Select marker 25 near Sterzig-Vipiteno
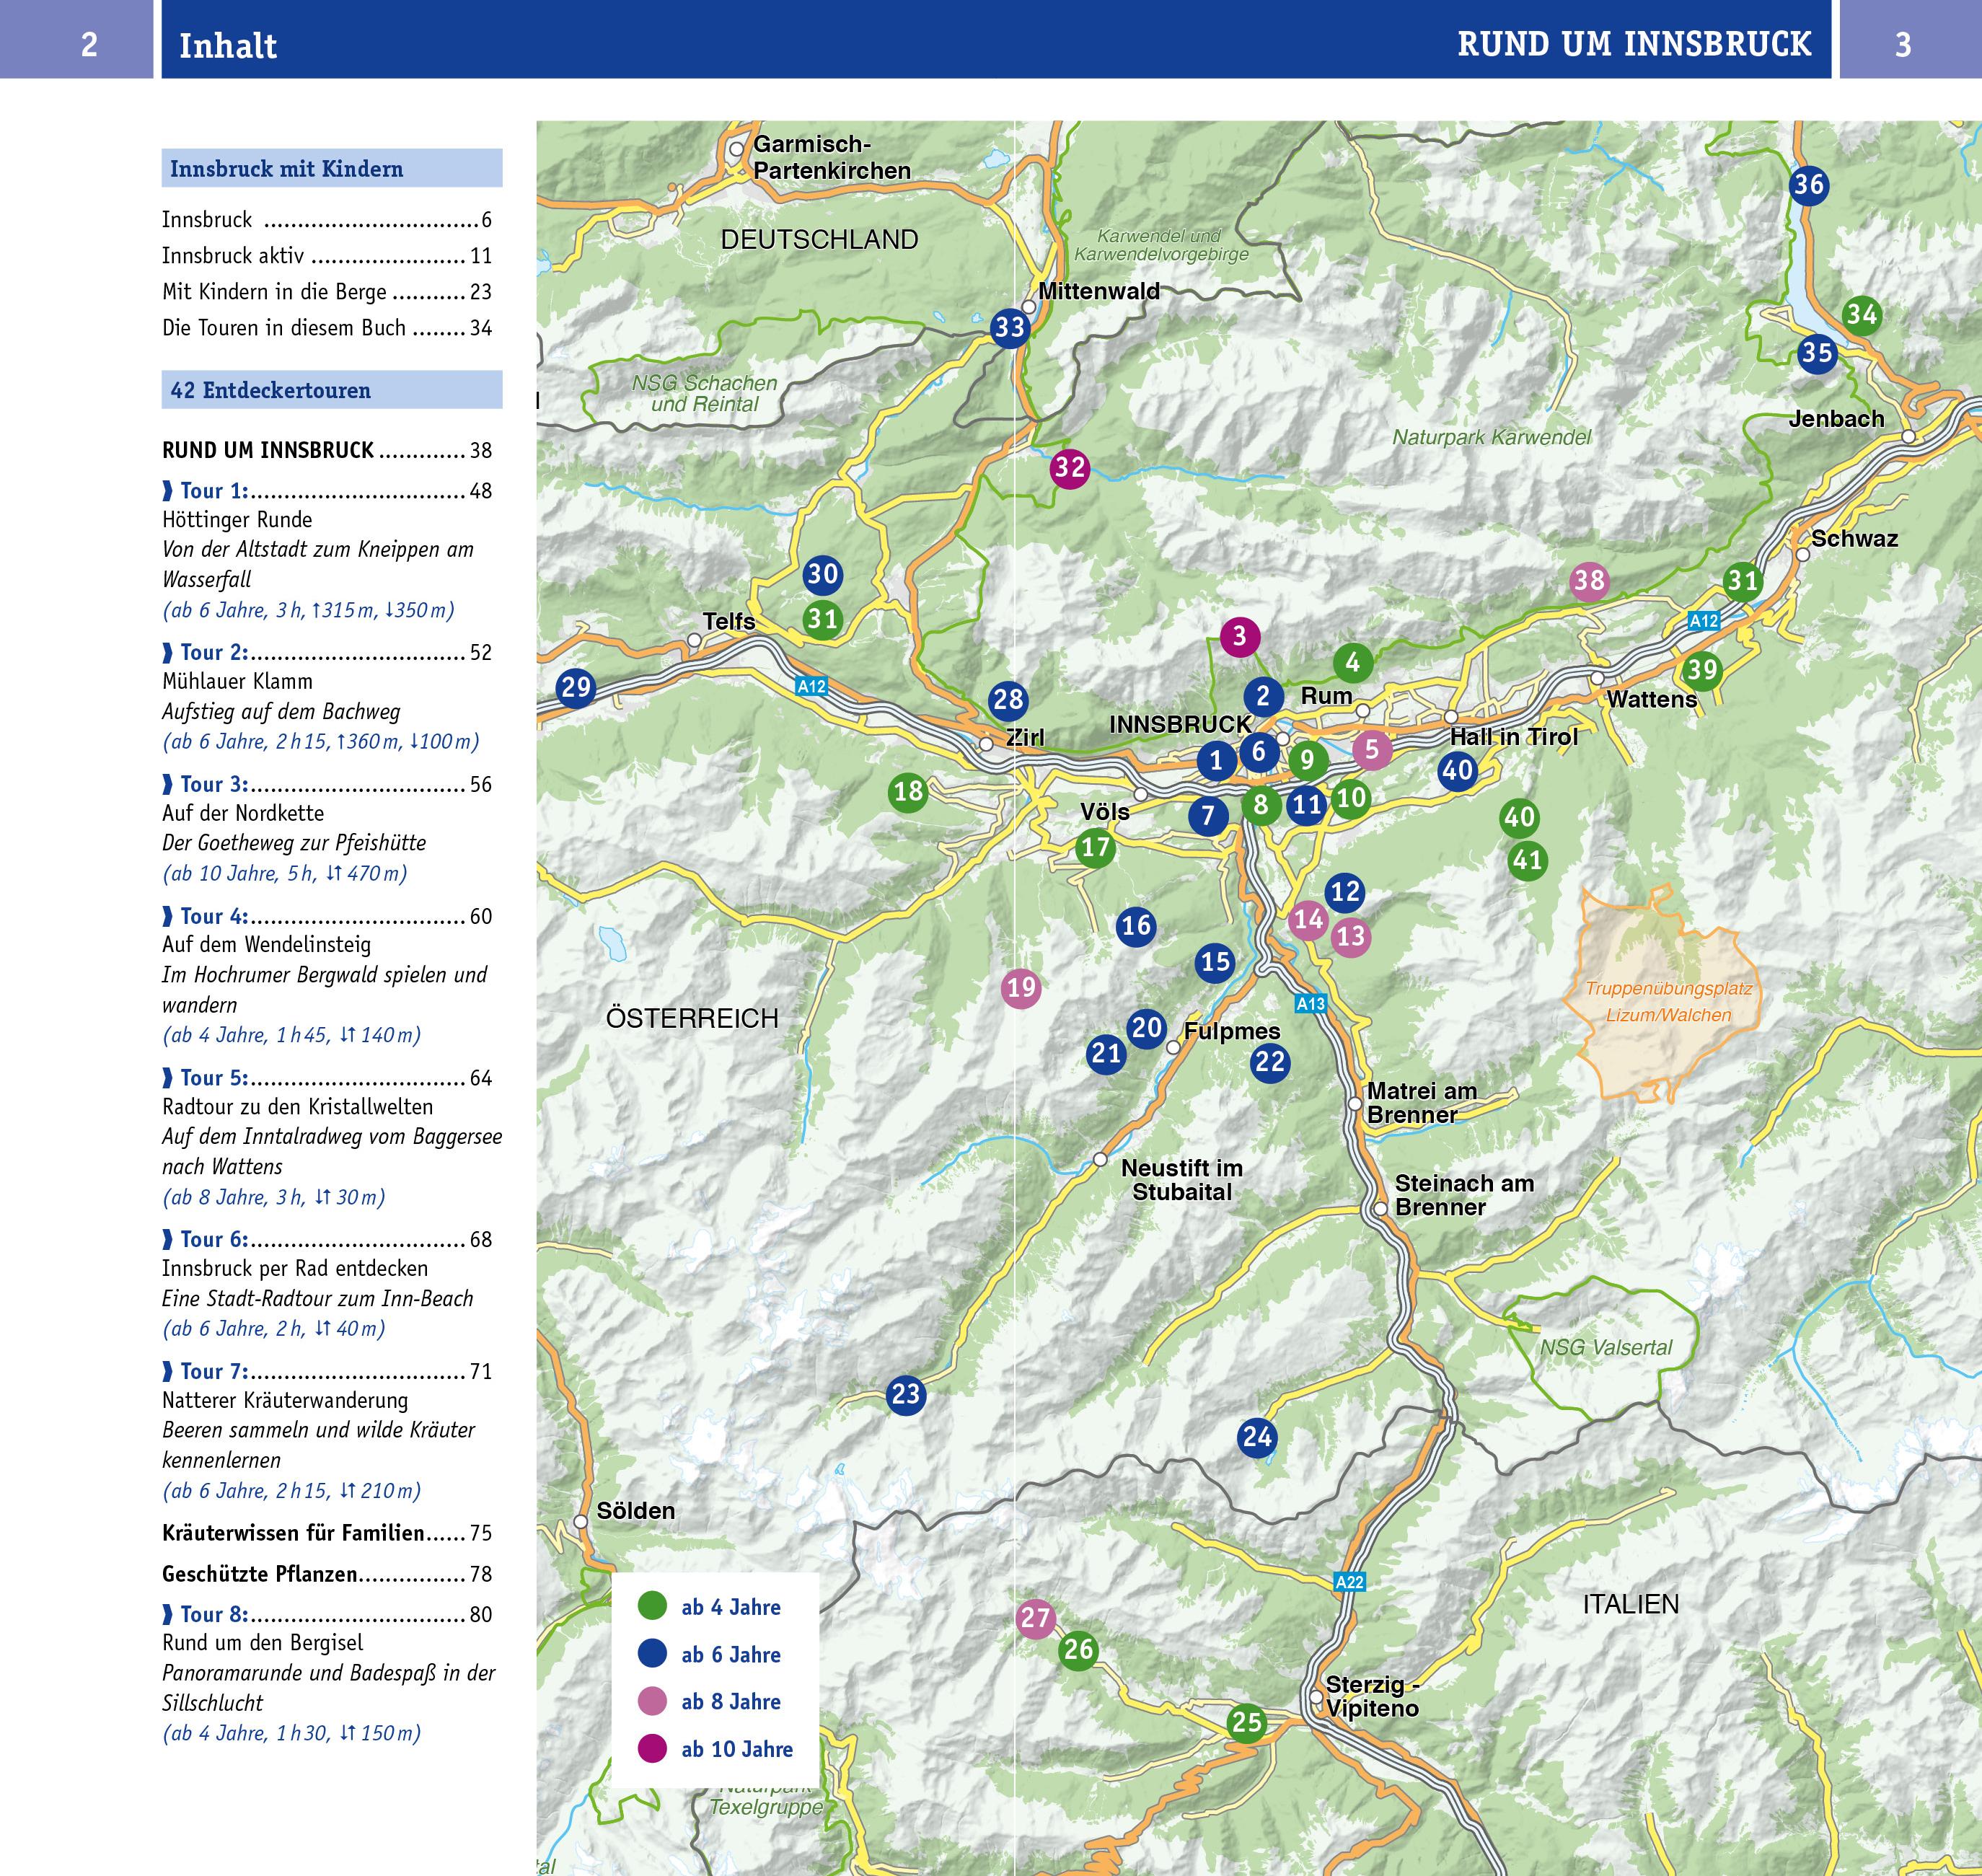This screenshot has width=1982, height=1876. 1248,1723
